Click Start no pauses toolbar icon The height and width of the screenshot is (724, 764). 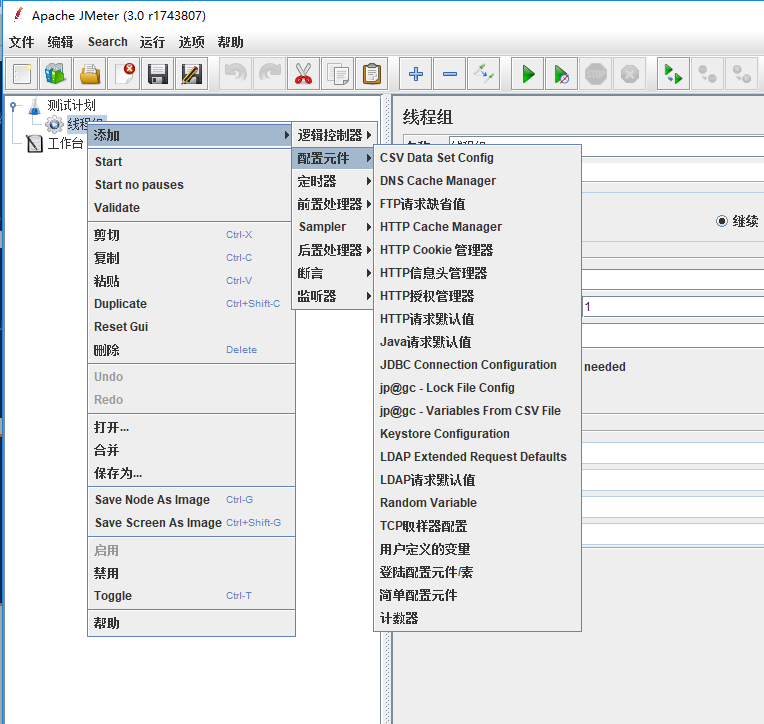pos(562,74)
